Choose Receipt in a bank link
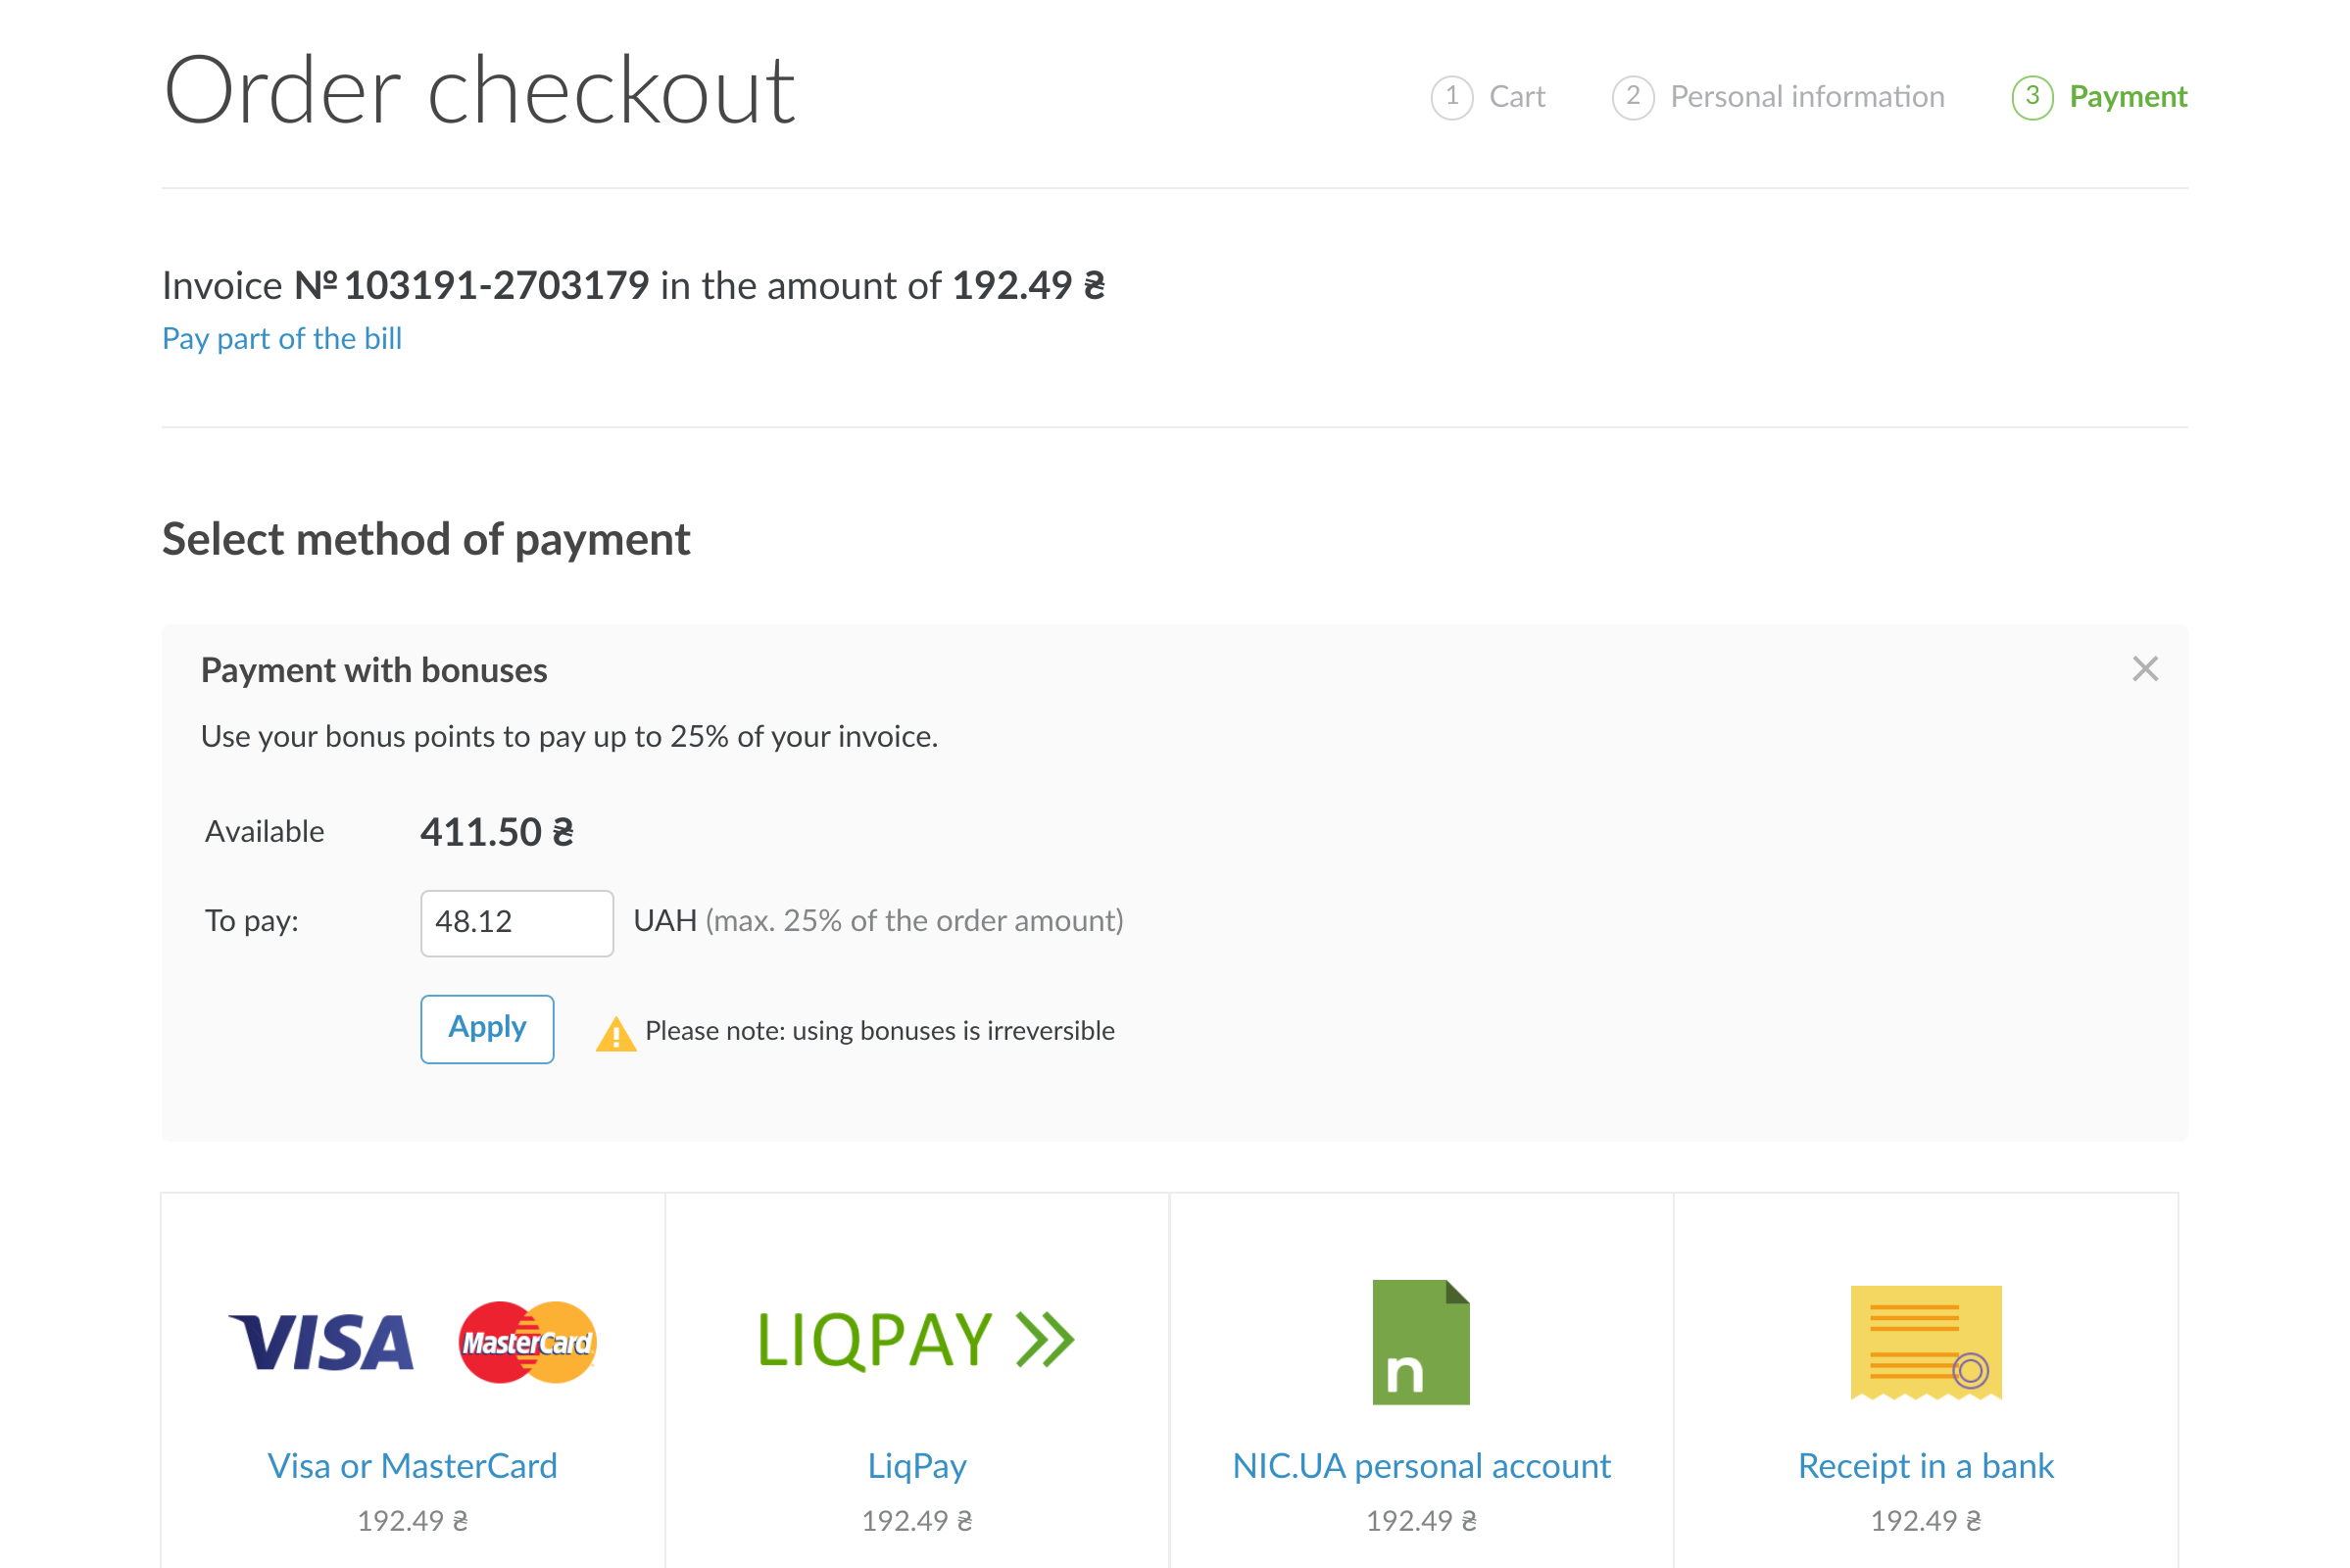 coord(1925,1465)
